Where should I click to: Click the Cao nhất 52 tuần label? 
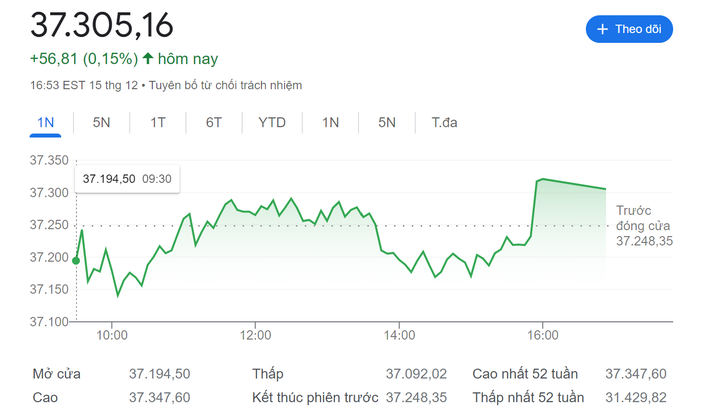click(x=525, y=374)
